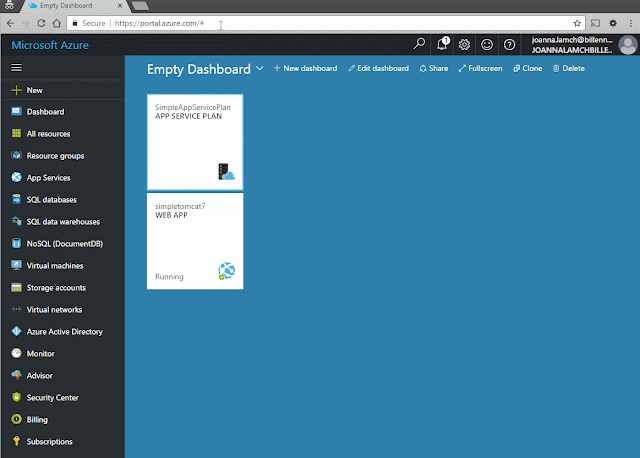Click the browser home button
The image size is (640, 458).
pyautogui.click(x=57, y=23)
